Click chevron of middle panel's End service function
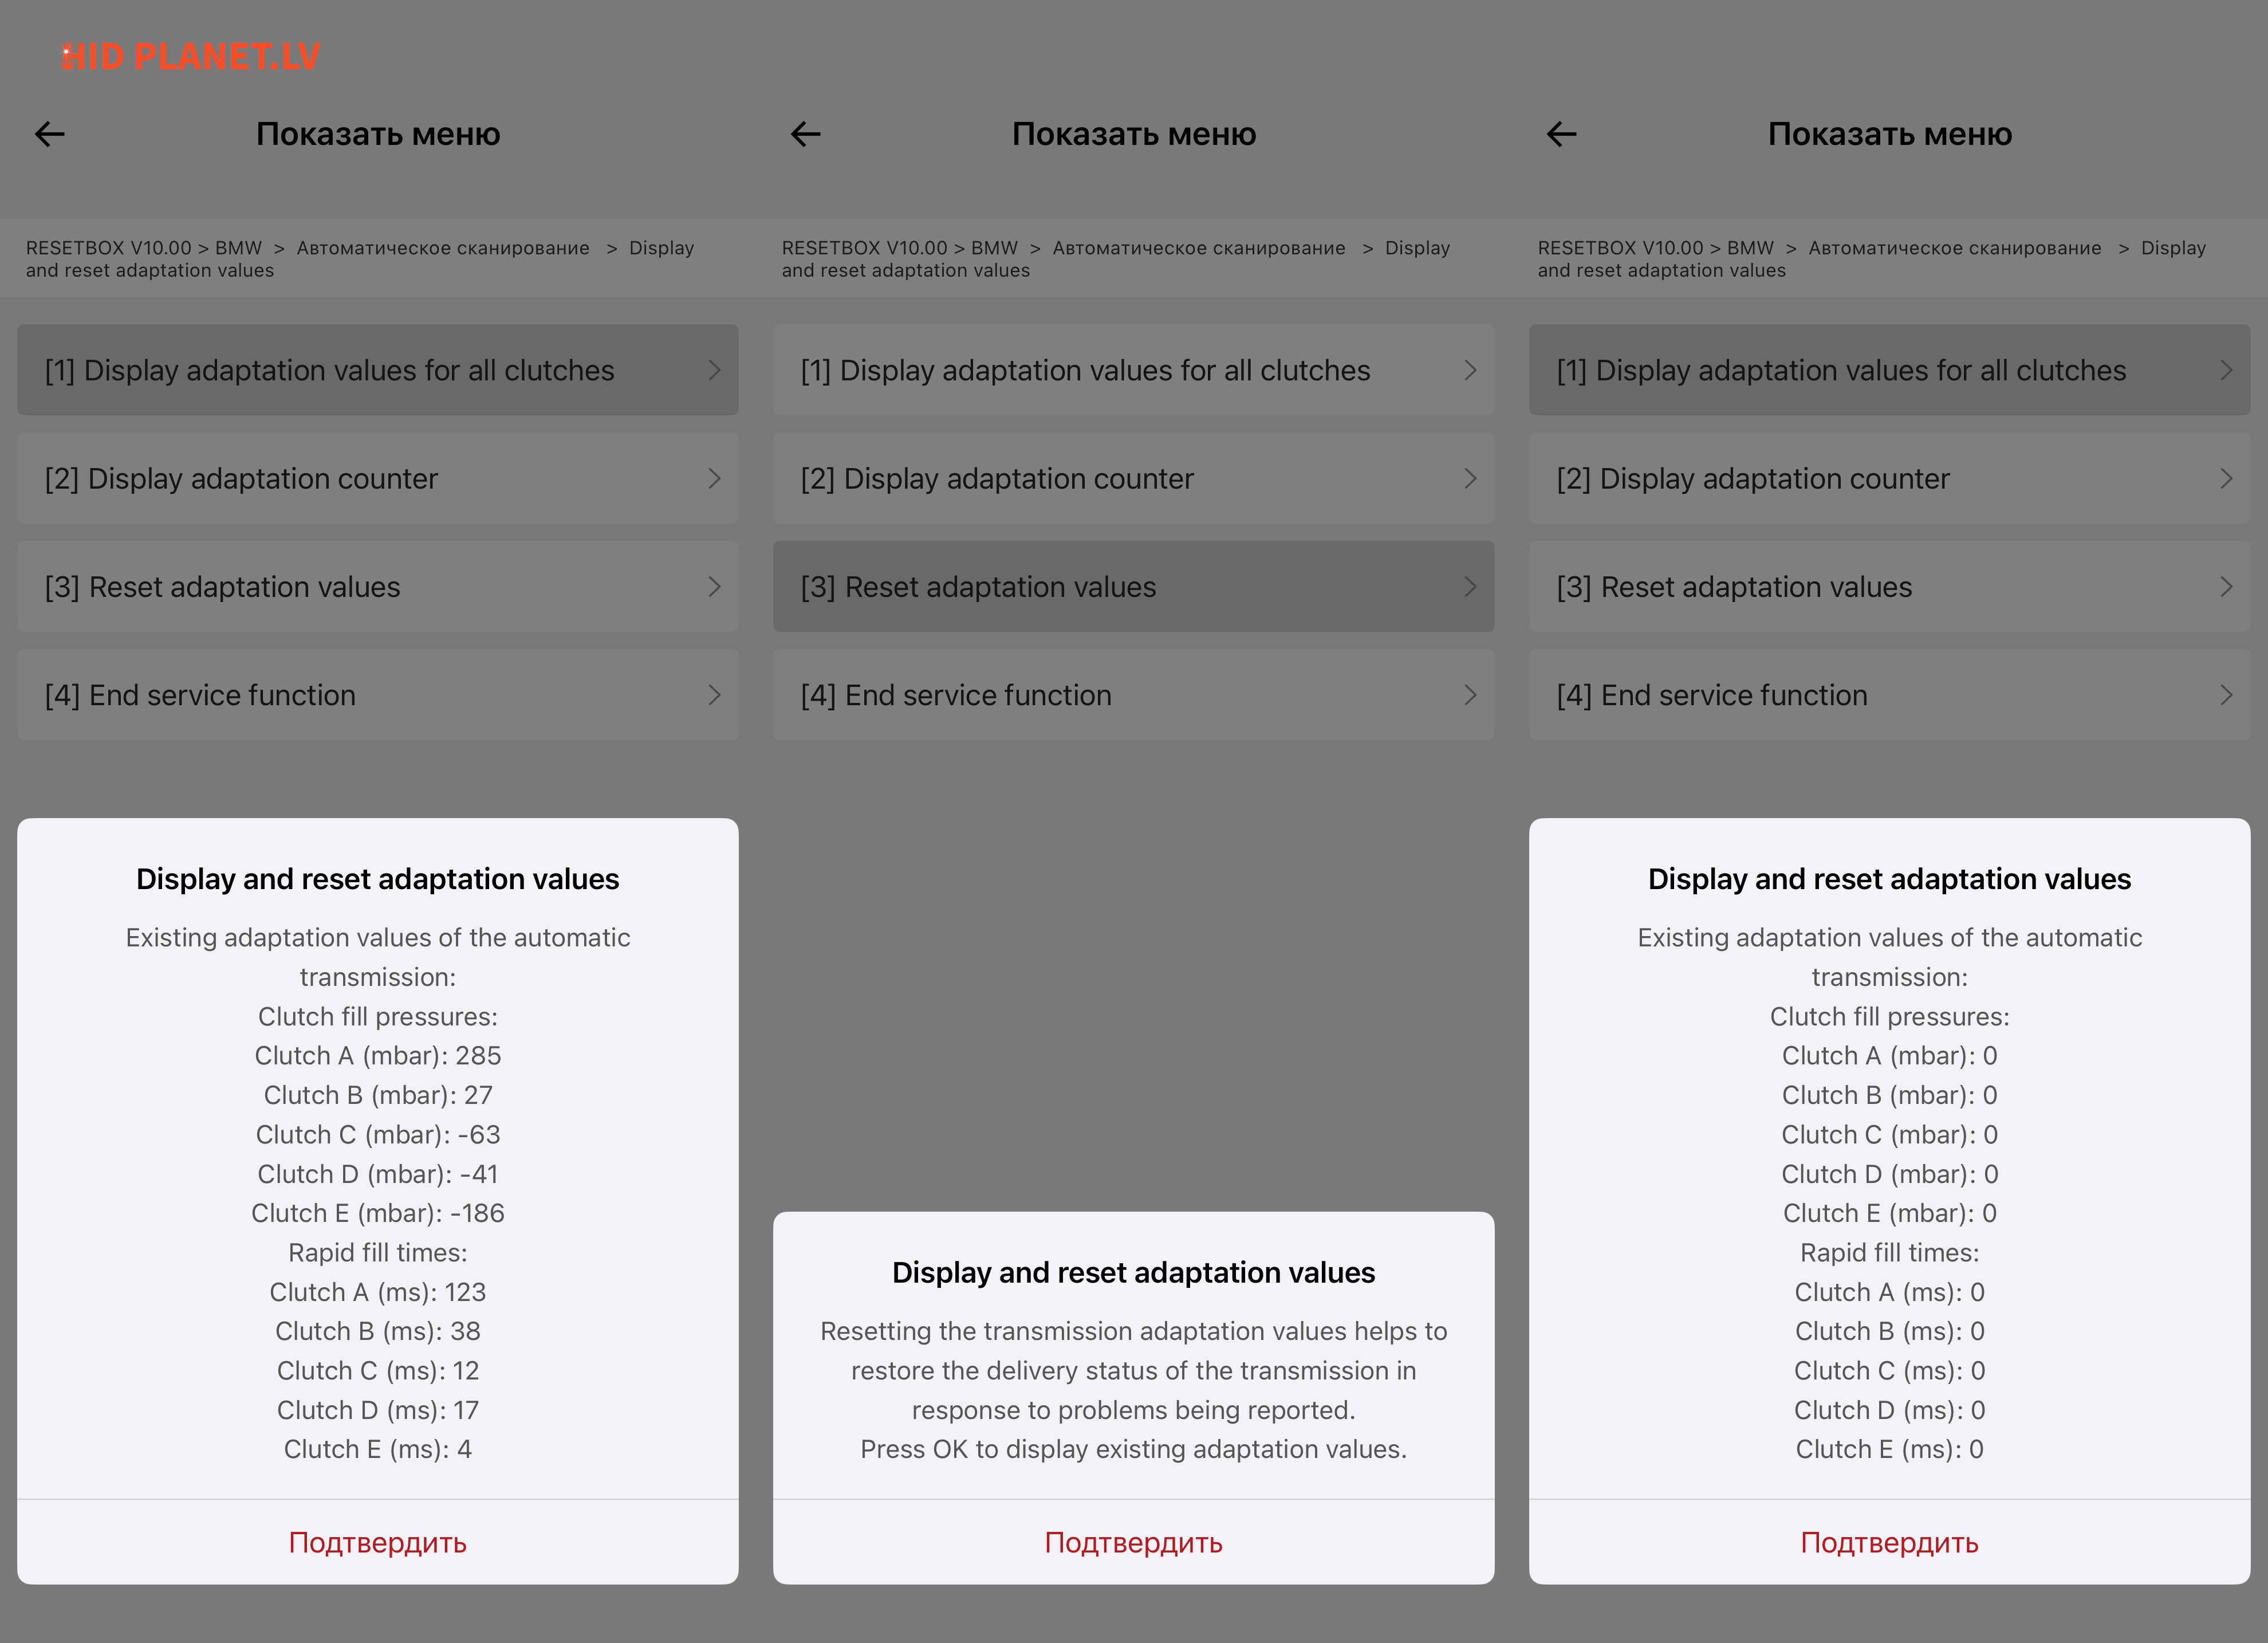The height and width of the screenshot is (1643, 2268). pyautogui.click(x=1470, y=695)
